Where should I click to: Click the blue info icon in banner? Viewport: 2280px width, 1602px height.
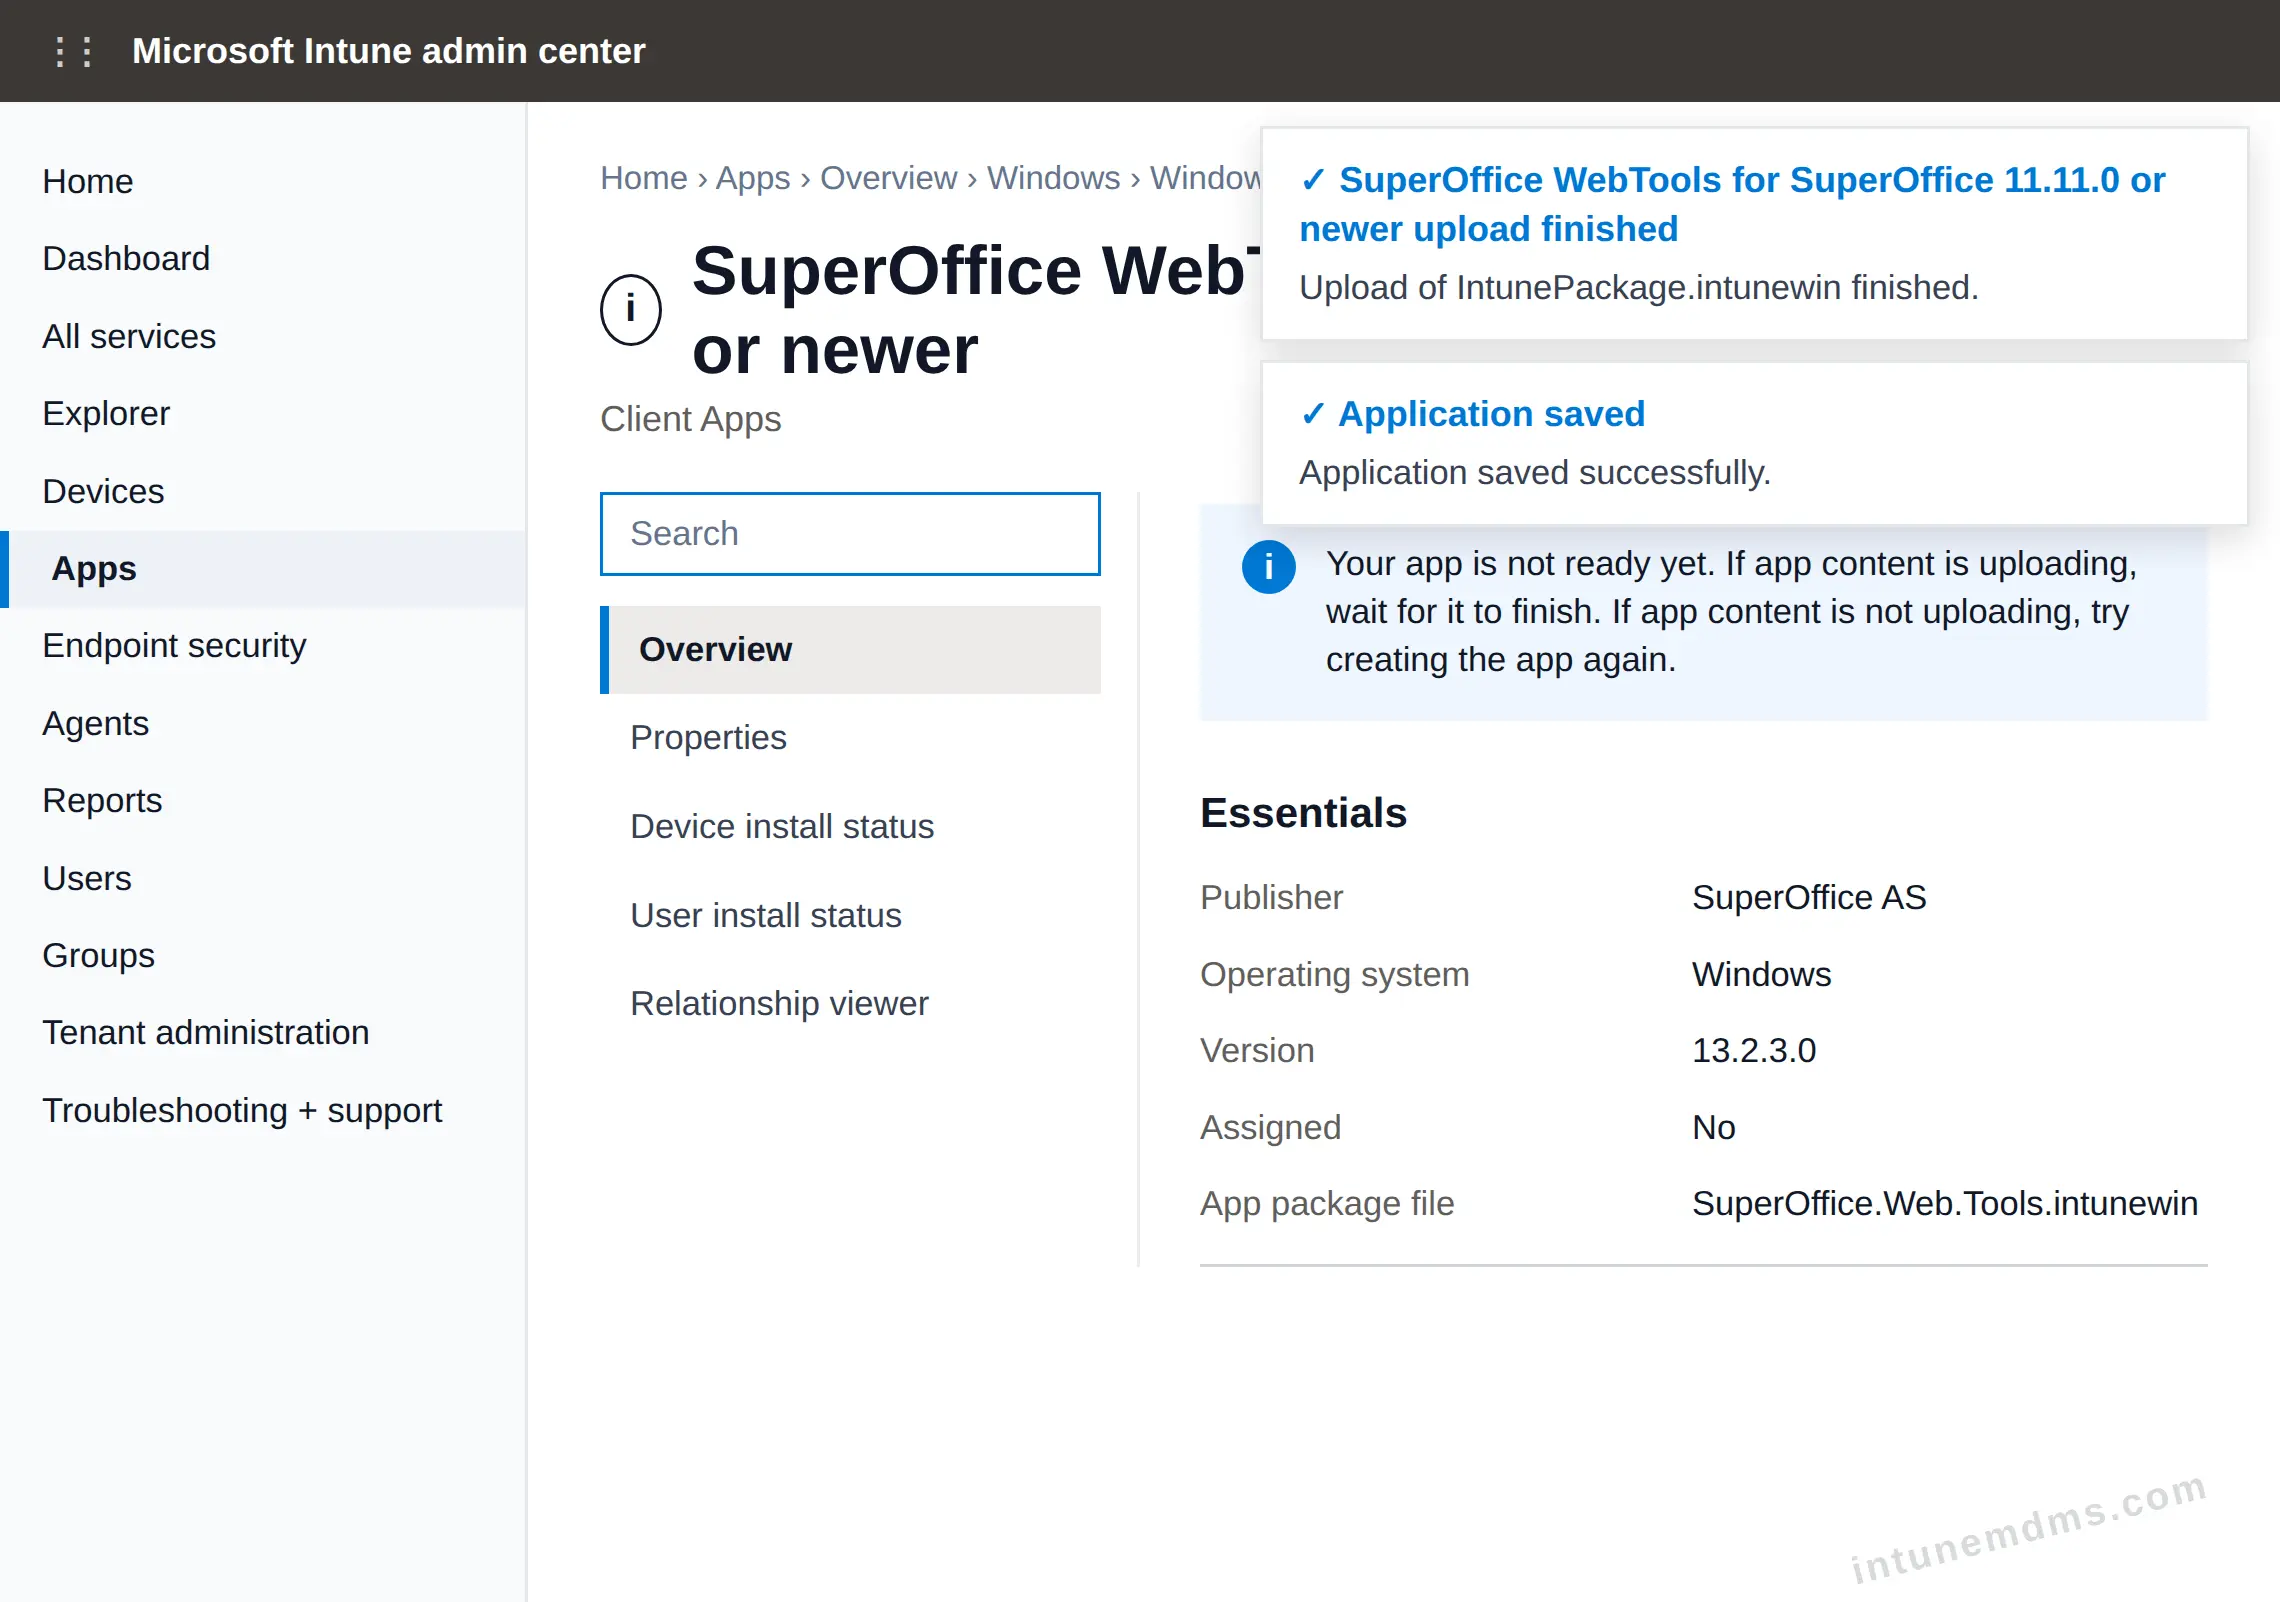[x=1268, y=567]
